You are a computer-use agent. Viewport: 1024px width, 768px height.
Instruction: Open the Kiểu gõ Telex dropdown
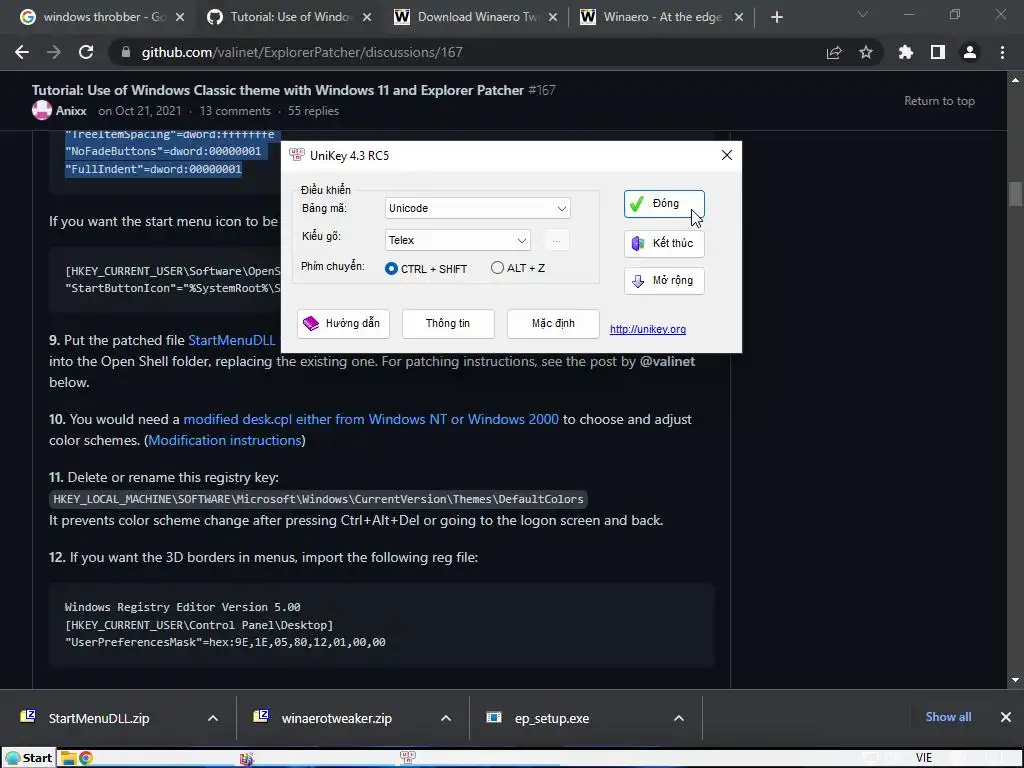tap(457, 240)
